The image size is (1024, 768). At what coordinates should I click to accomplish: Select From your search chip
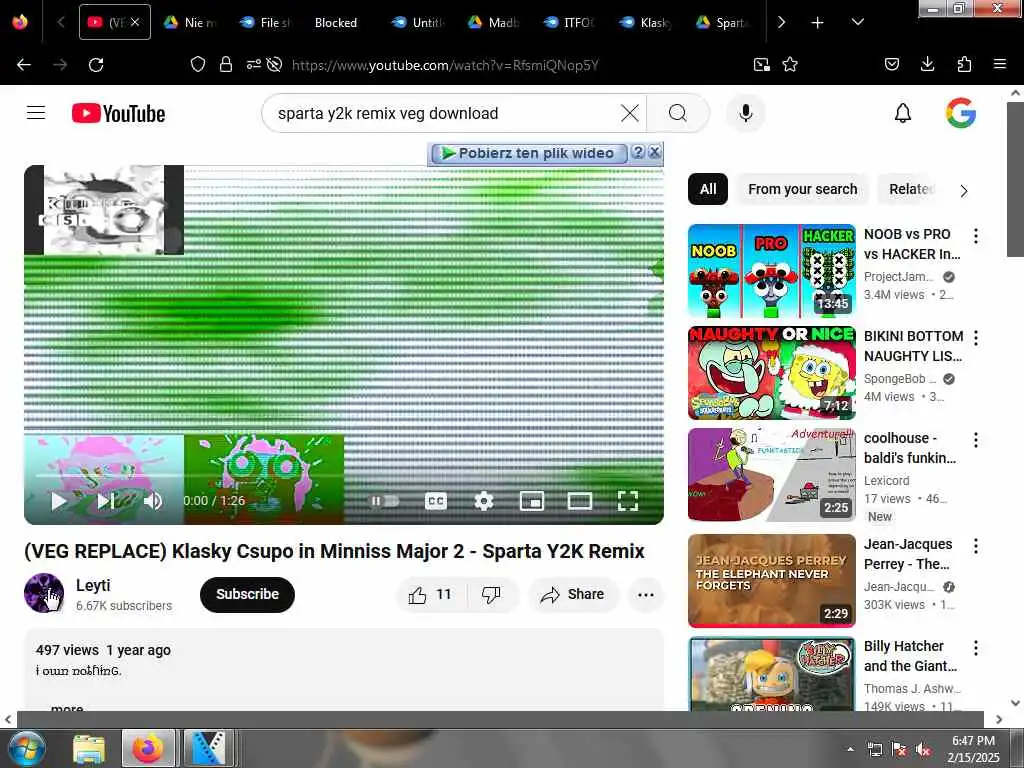[803, 189]
